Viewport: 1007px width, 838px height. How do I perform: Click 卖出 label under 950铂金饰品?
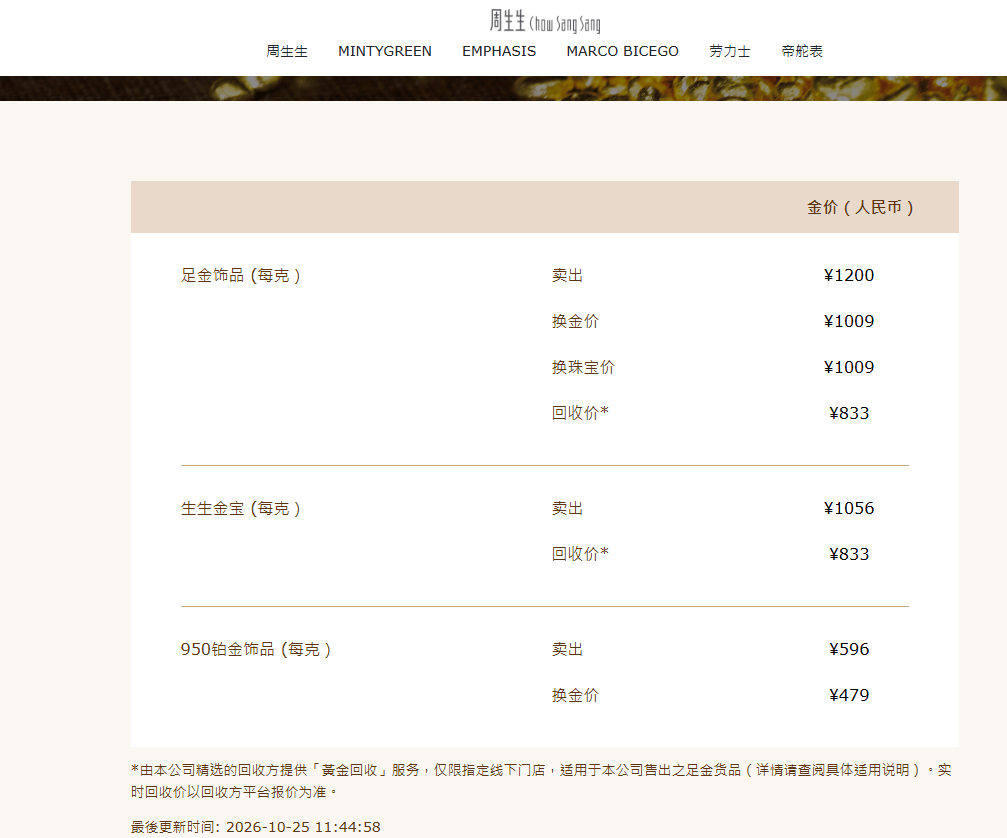pyautogui.click(x=567, y=649)
